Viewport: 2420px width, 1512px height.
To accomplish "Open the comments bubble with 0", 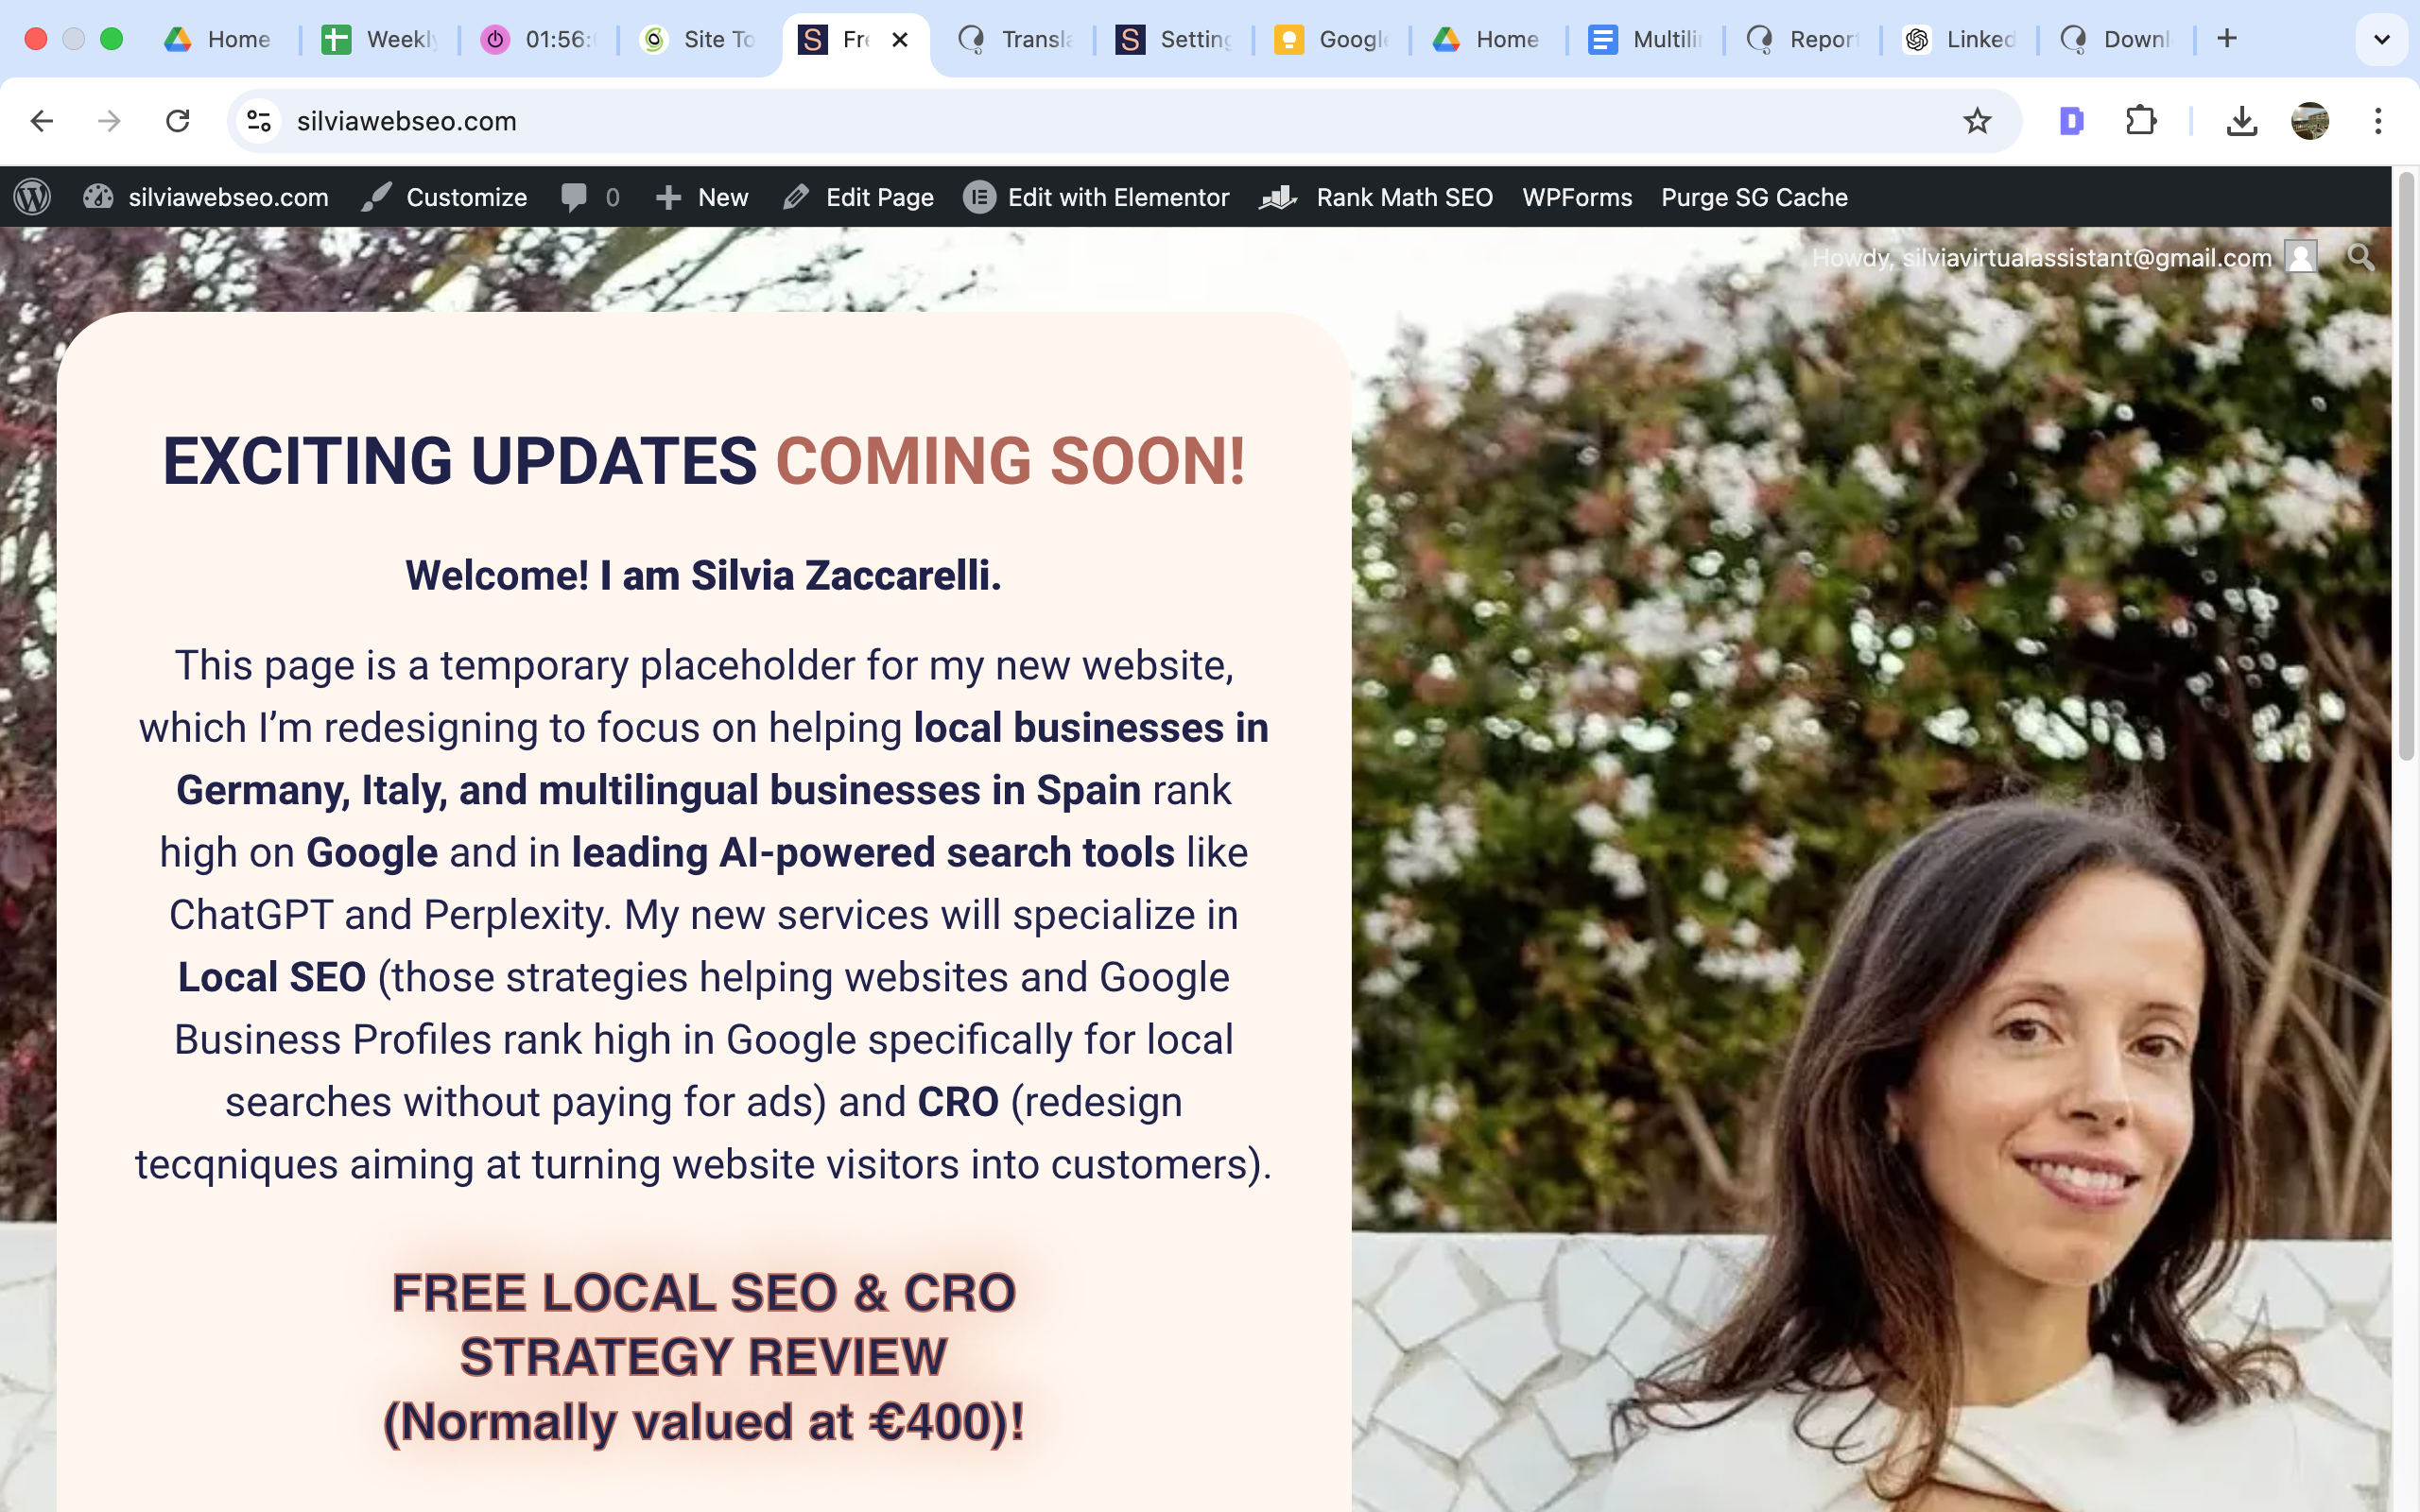I will click(590, 197).
